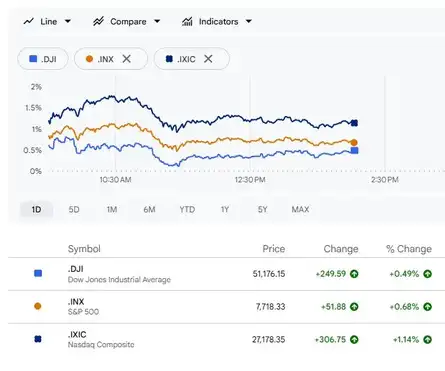The image size is (445, 371).
Task: Open the .INX symbol in table
Action: (x=76, y=302)
